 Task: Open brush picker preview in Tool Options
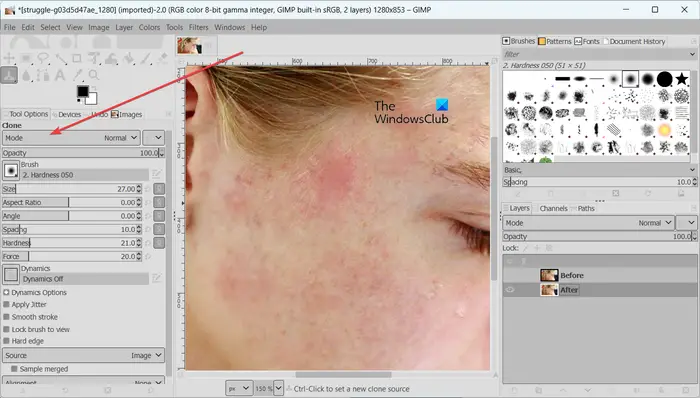(11, 170)
